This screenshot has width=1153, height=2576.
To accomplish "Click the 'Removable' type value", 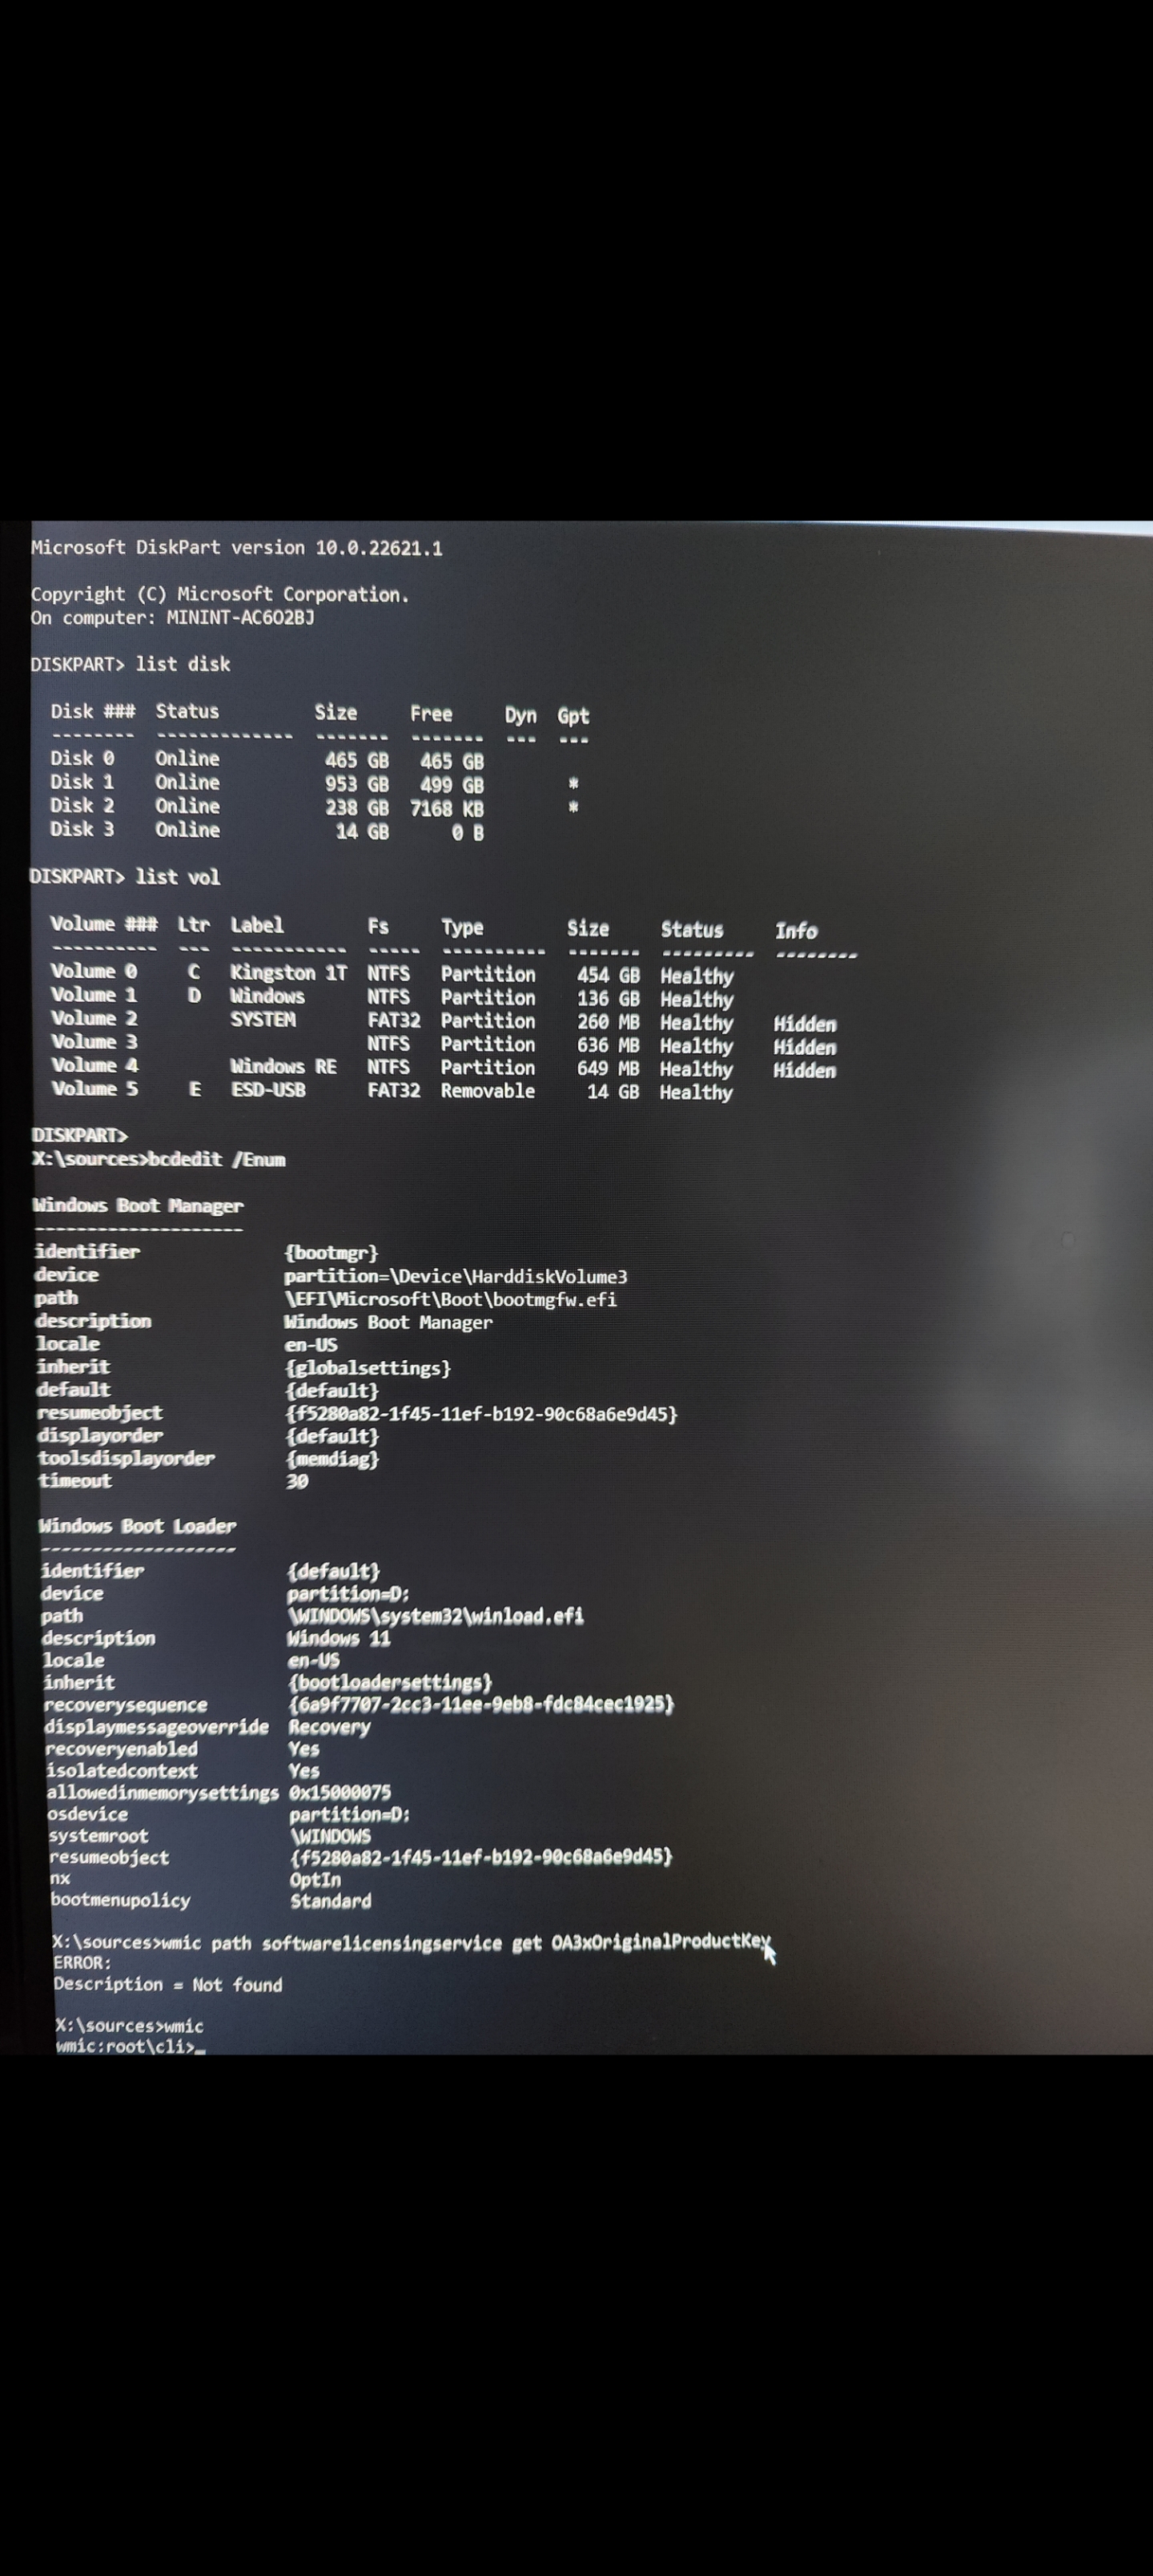I will coord(488,1091).
